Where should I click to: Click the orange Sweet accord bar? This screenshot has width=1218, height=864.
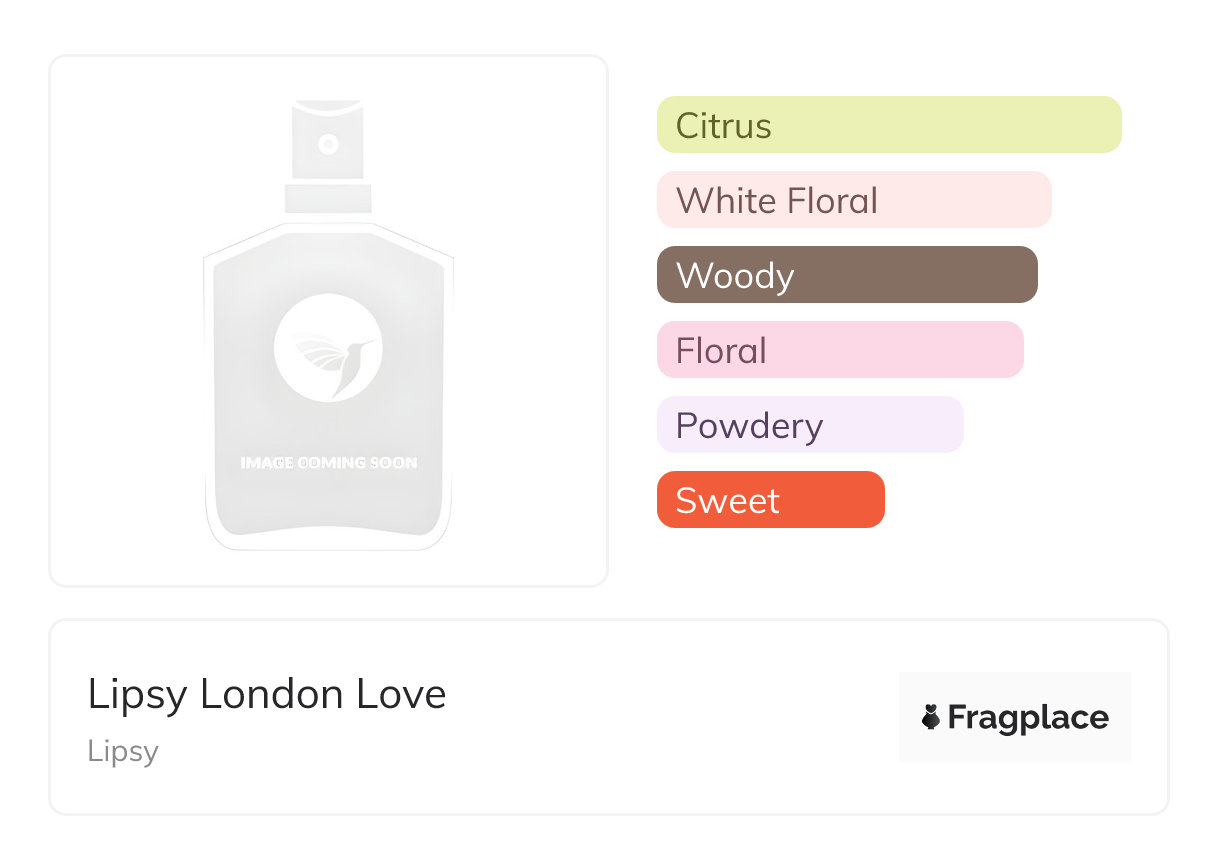tap(770, 500)
